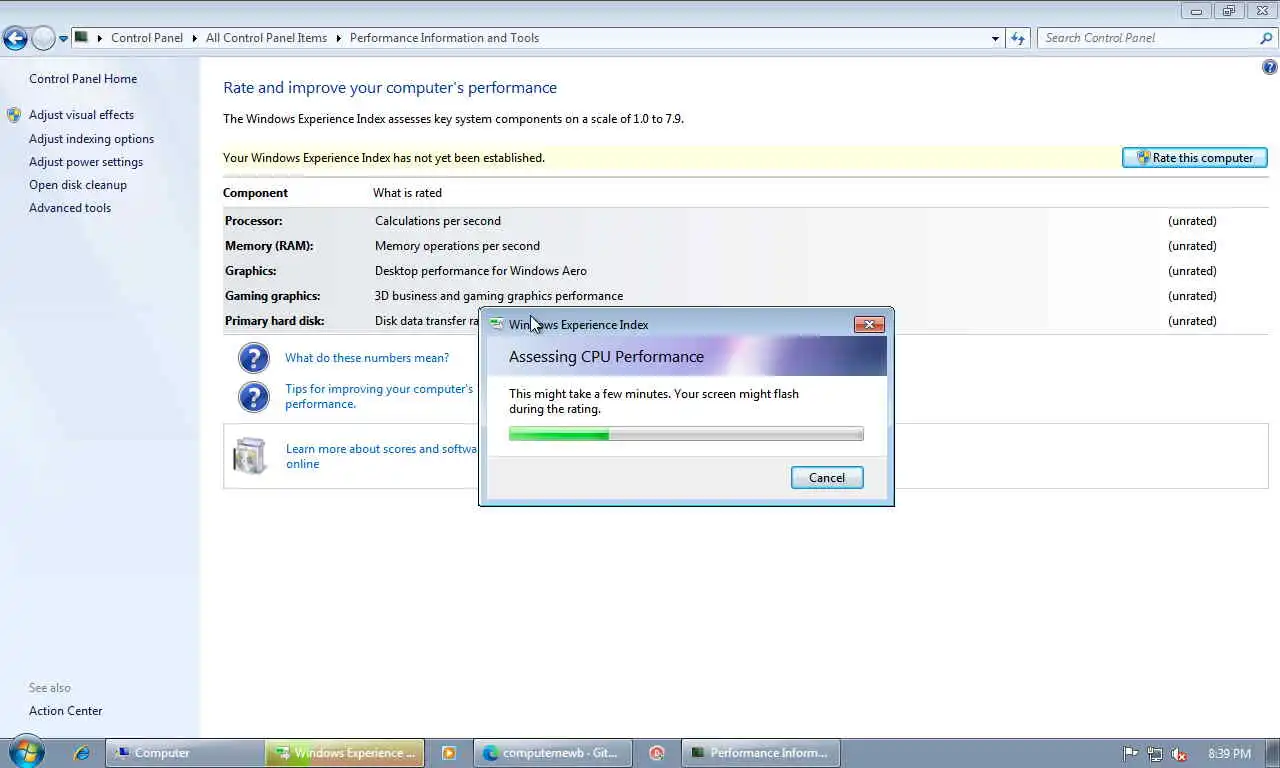The image size is (1280, 768).
Task: Expand the arrow after All Control Panel Items
Action: click(x=338, y=38)
